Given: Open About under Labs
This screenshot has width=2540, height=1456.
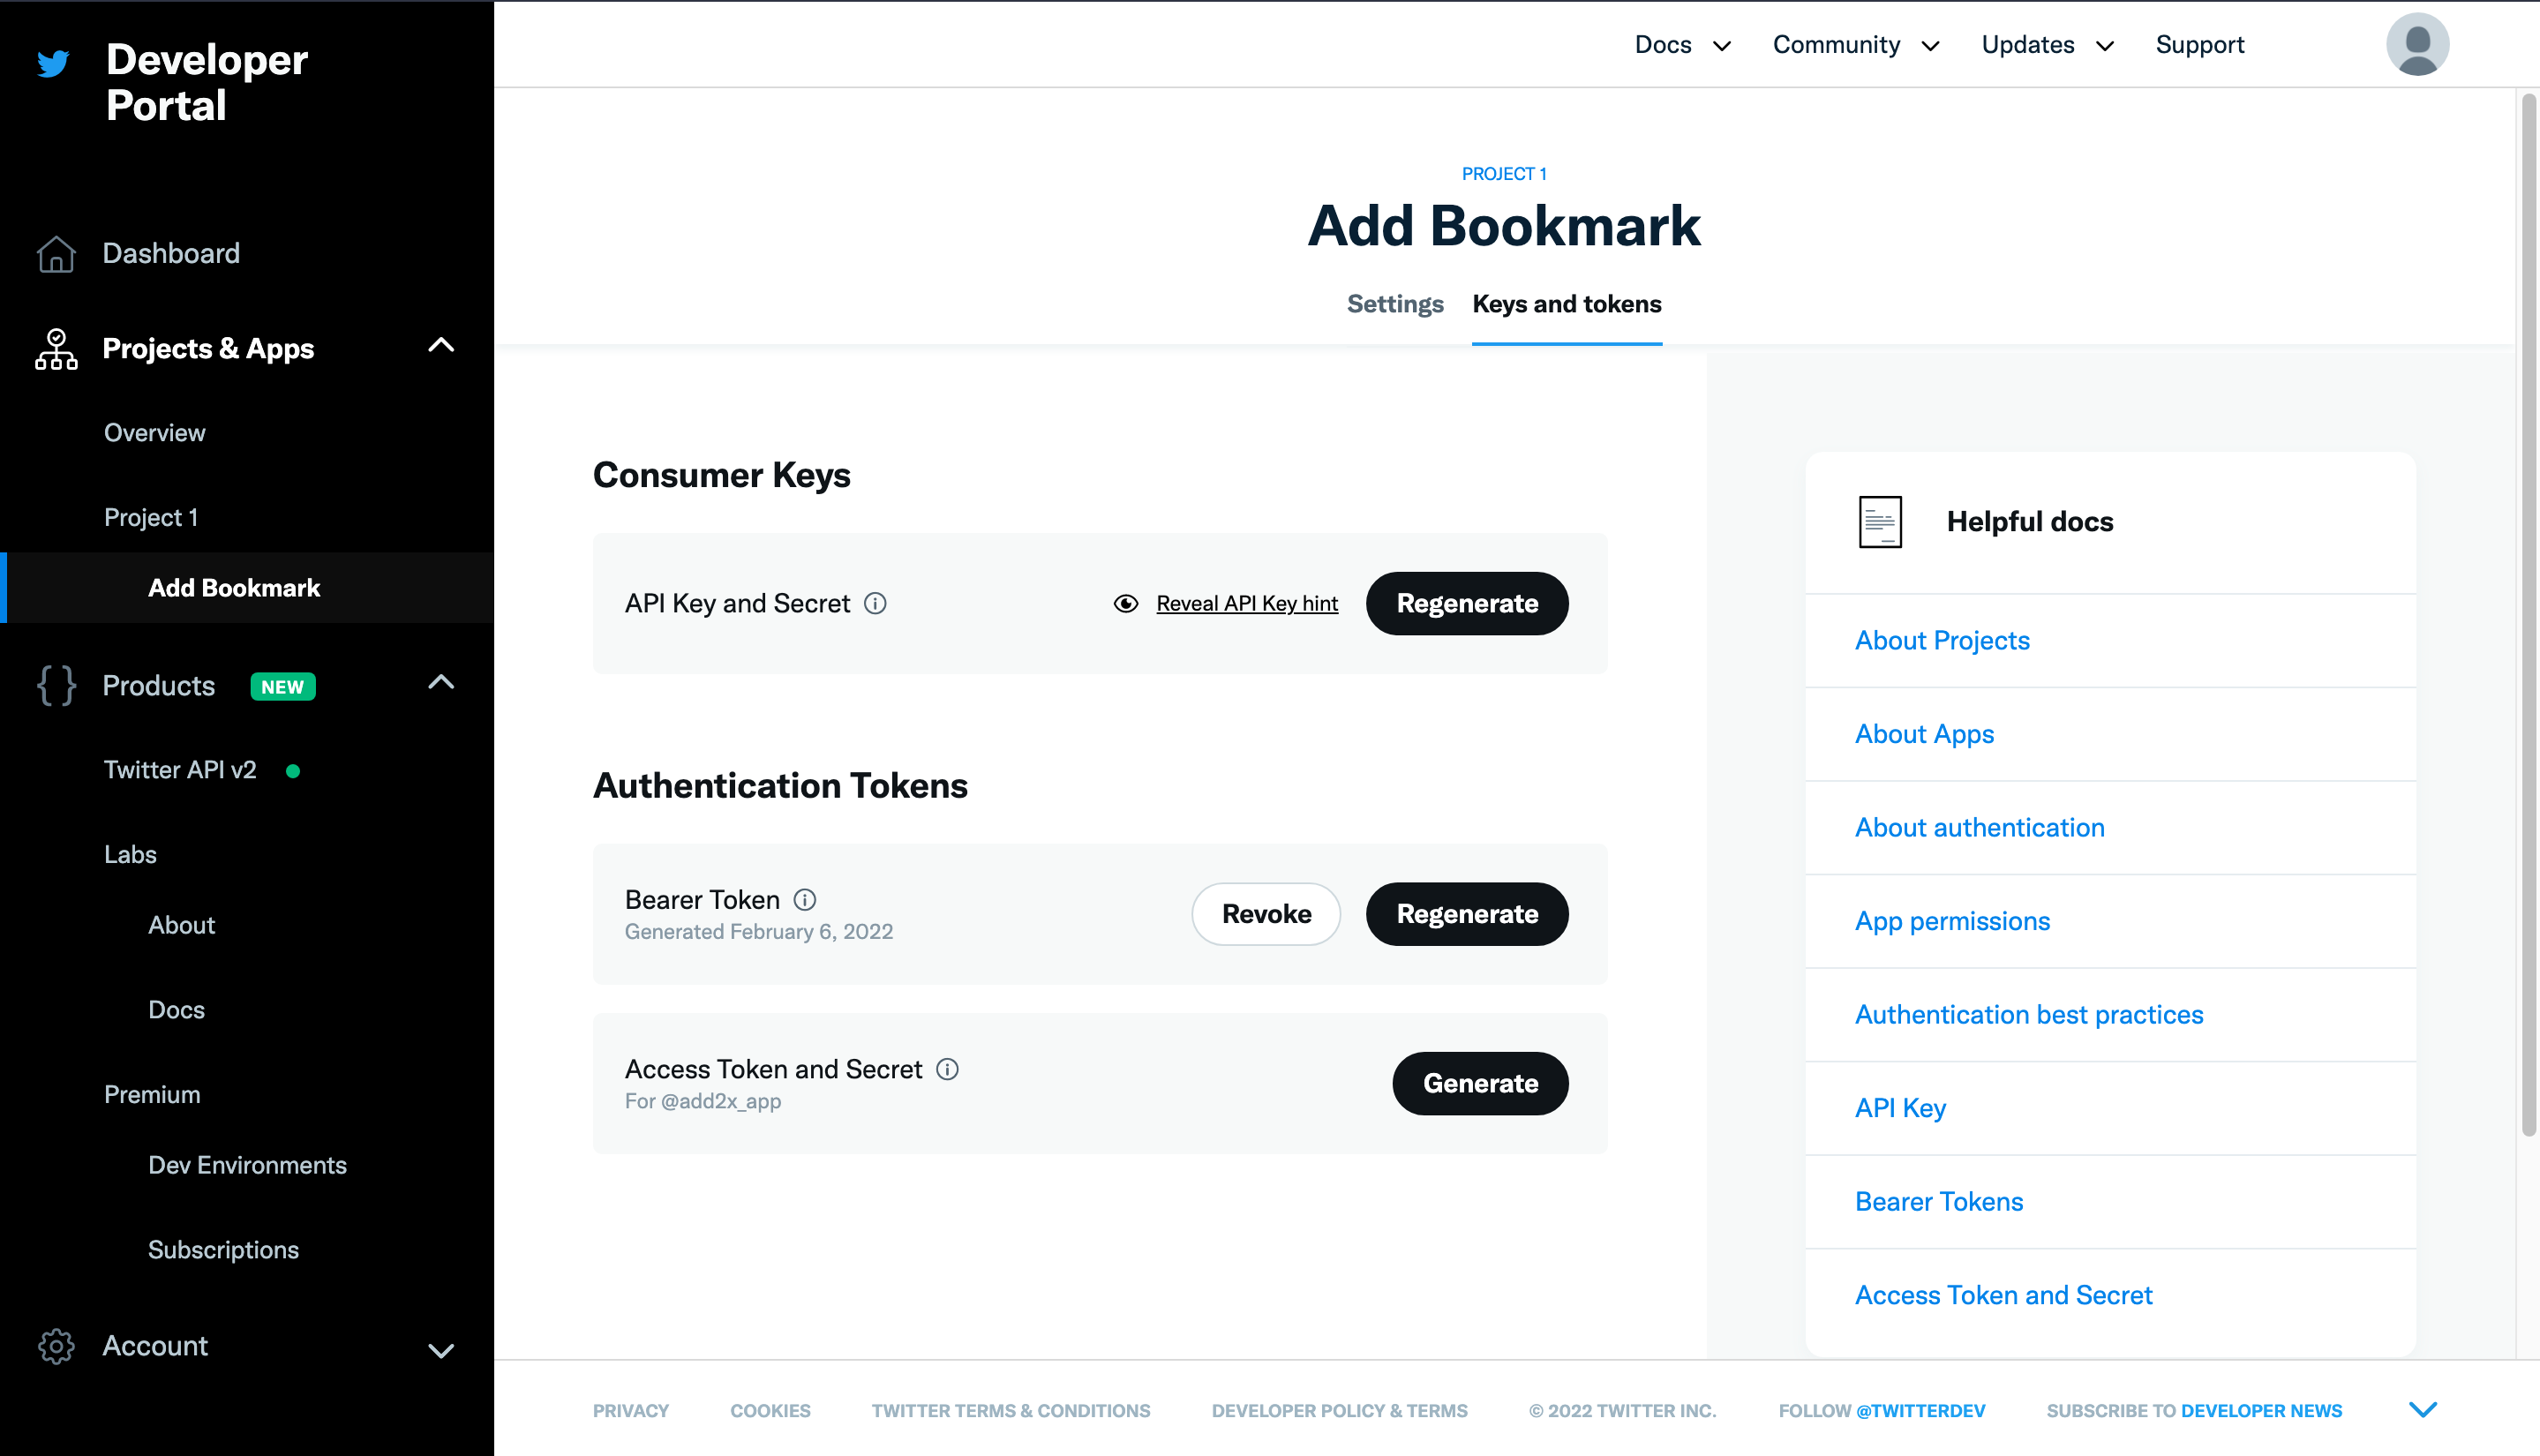Looking at the screenshot, I should pos(181,925).
